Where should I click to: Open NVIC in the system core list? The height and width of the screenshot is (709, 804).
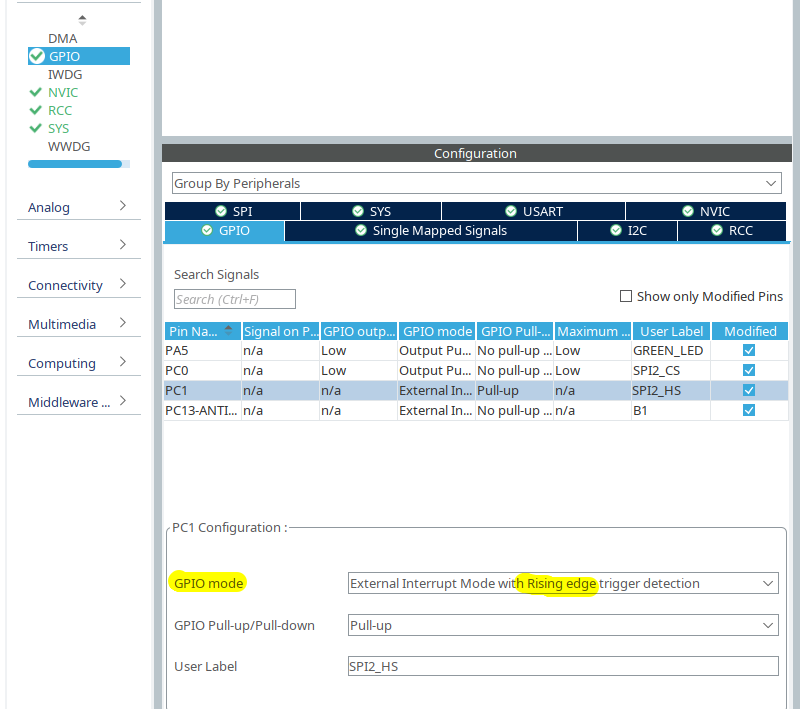[63, 92]
